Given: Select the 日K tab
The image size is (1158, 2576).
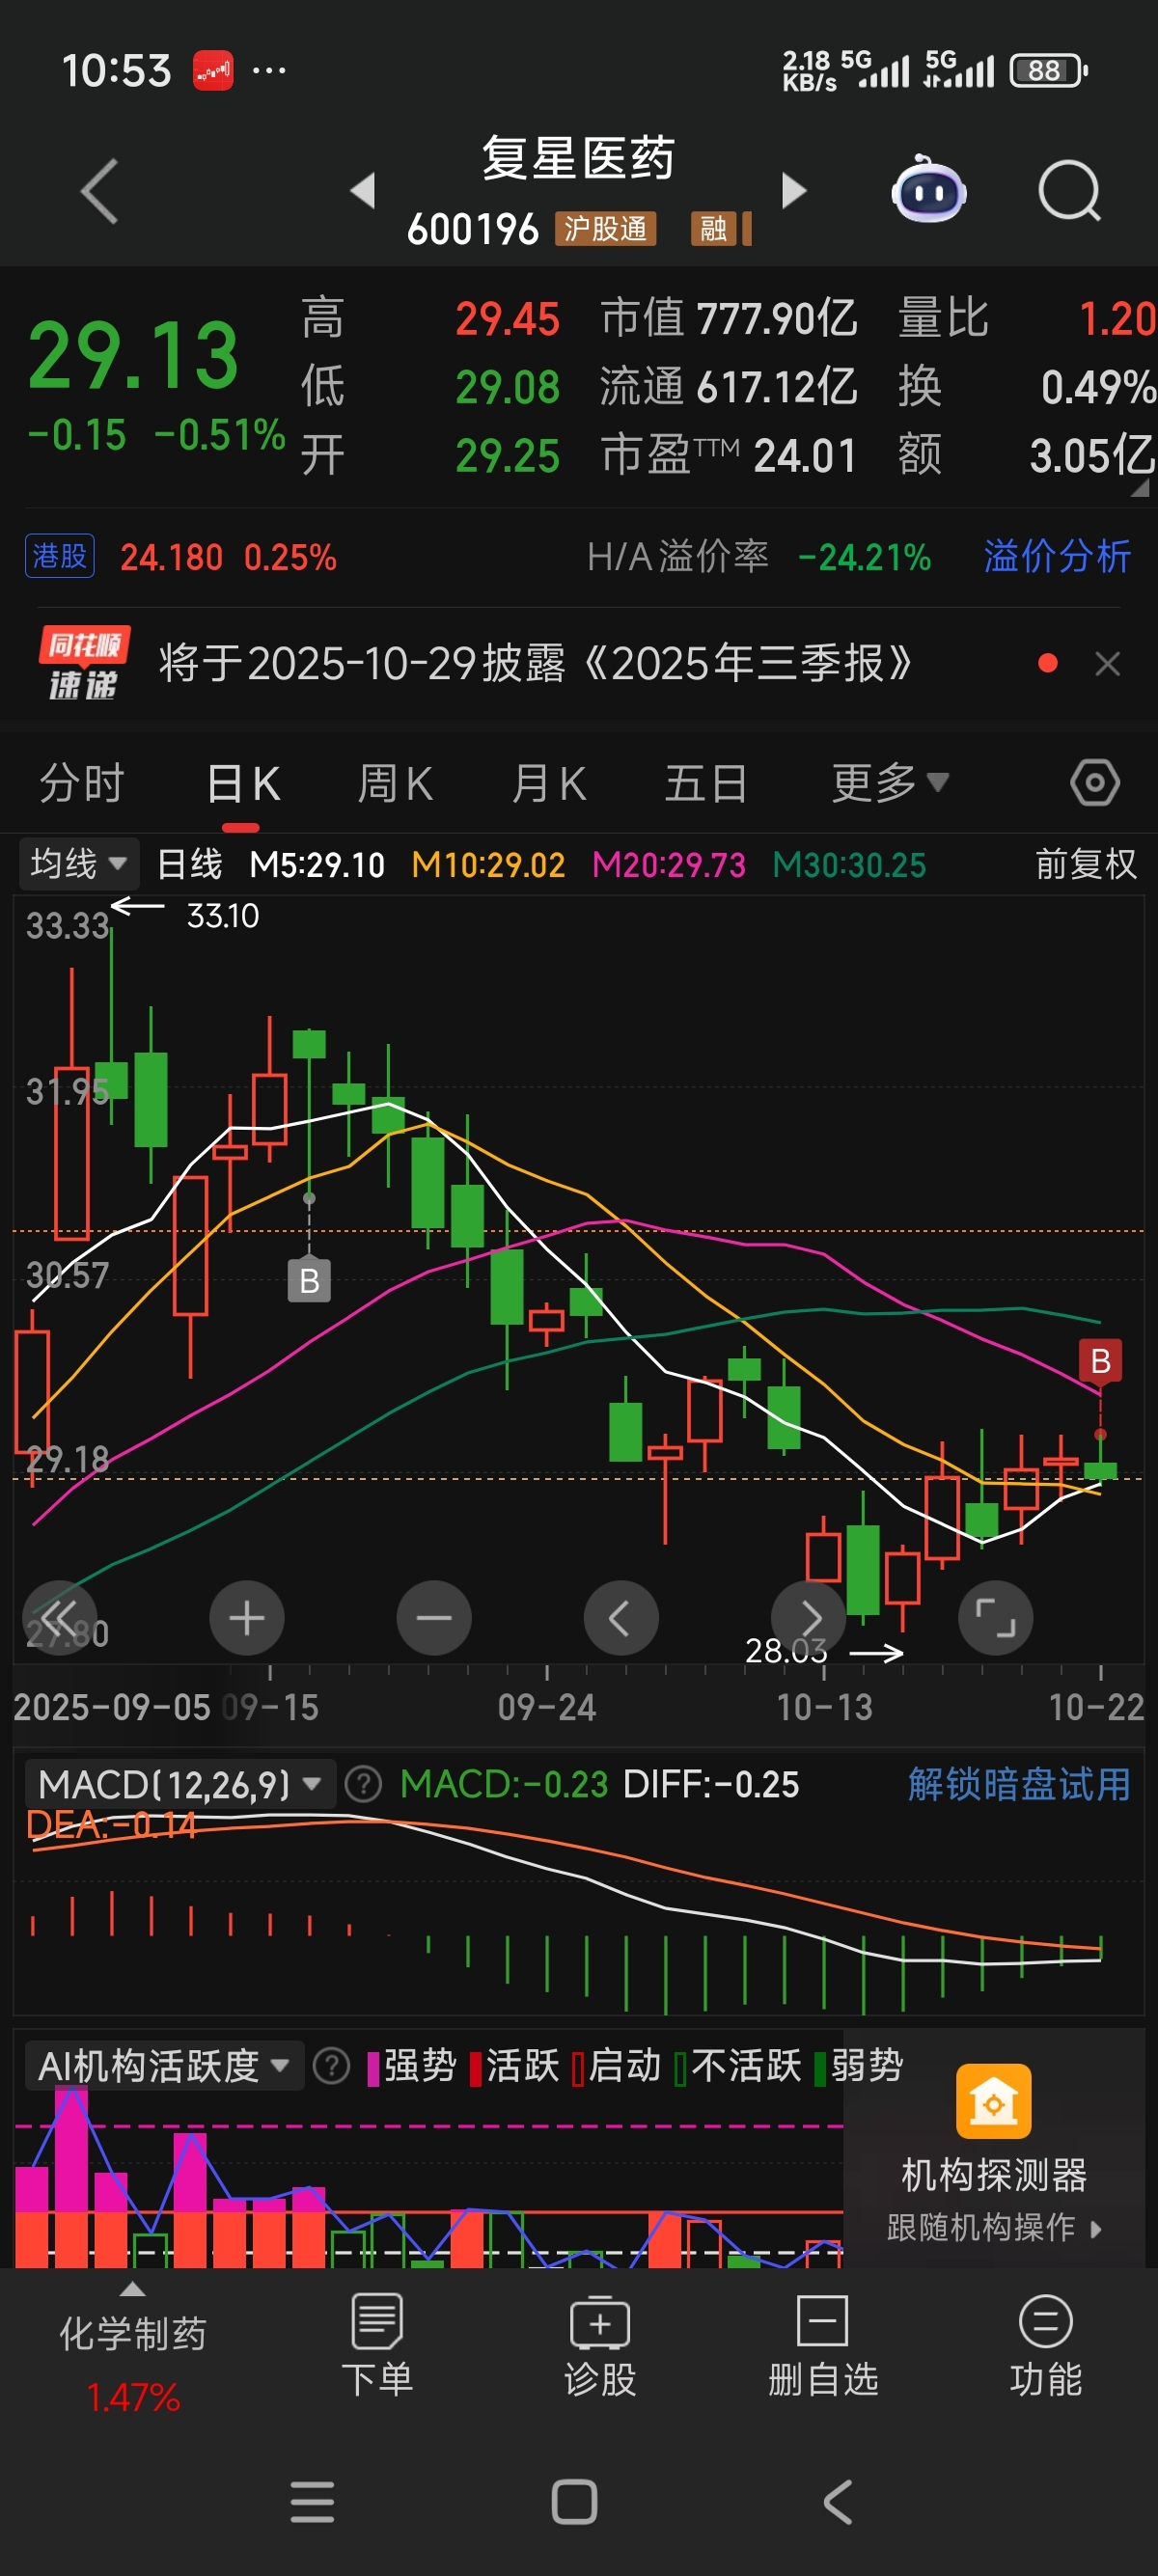Looking at the screenshot, I should (x=242, y=782).
